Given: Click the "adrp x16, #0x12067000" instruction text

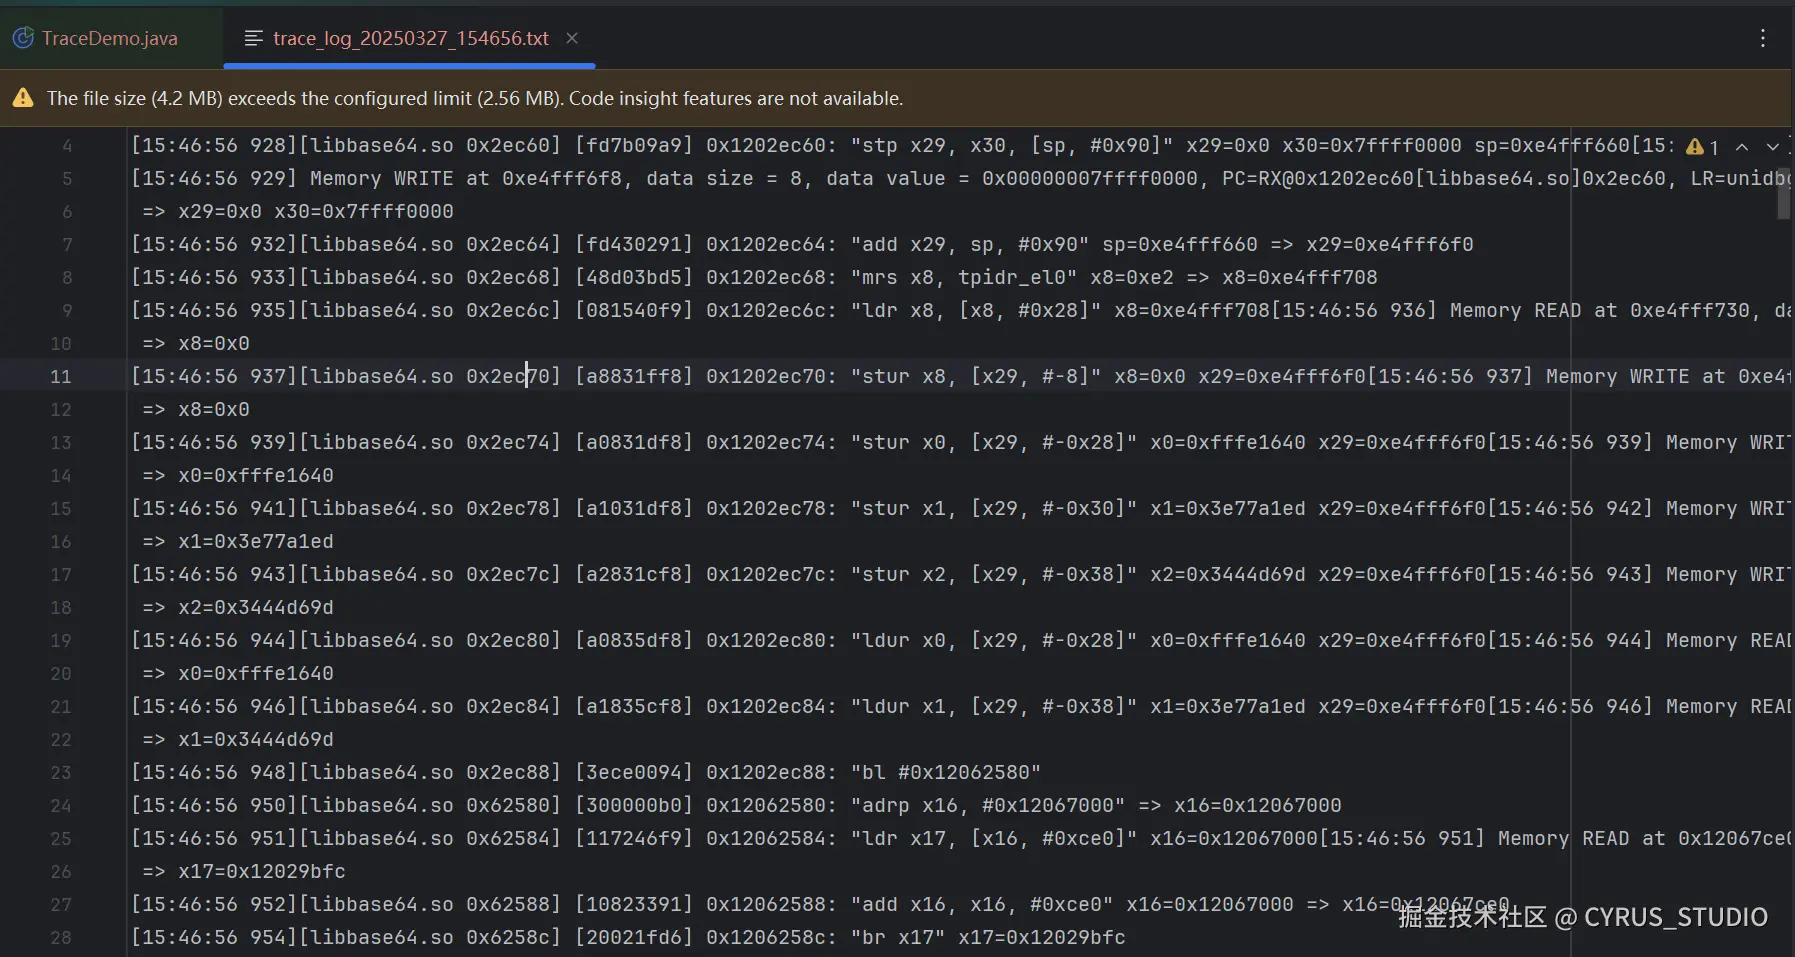Looking at the screenshot, I should 988,805.
